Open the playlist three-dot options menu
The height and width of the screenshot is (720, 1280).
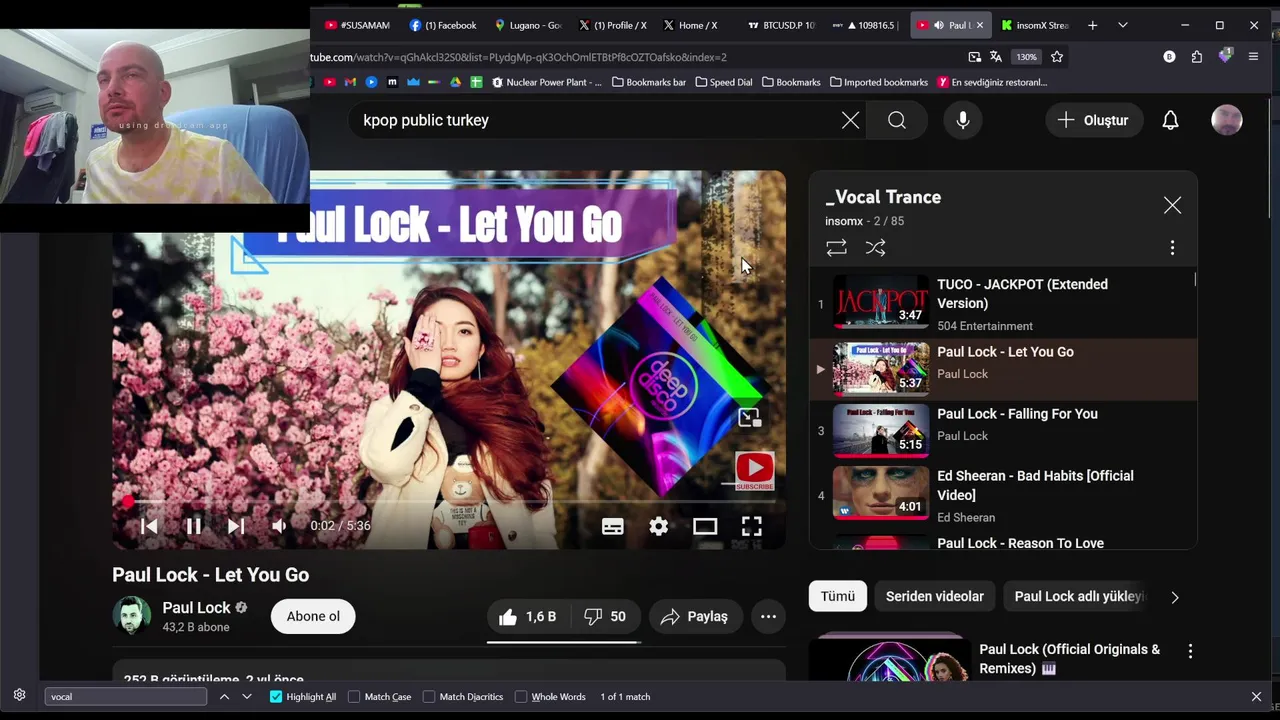pyautogui.click(x=1172, y=248)
